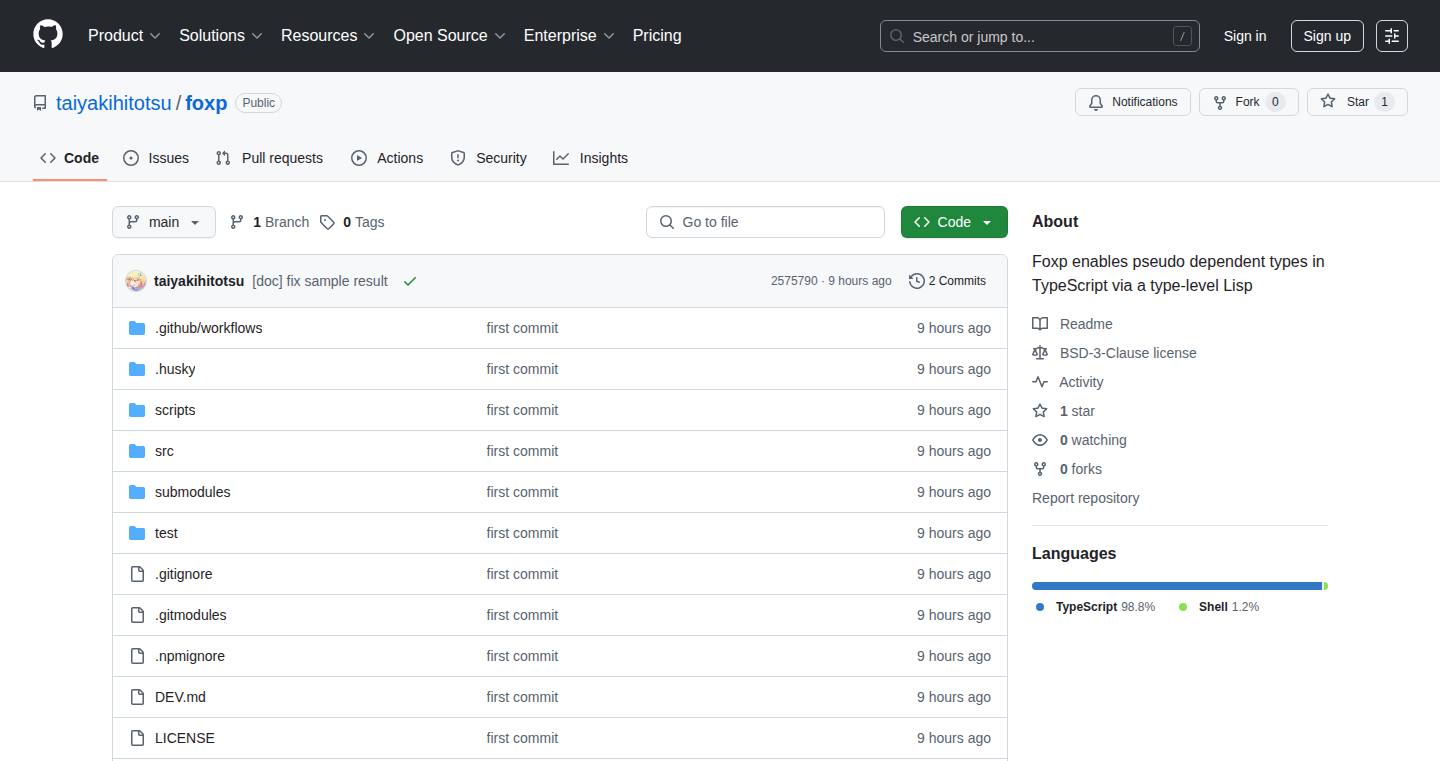Click the file icon beside .gitignore
Image resolution: width=1440 pixels, height=761 pixels.
[x=137, y=574]
